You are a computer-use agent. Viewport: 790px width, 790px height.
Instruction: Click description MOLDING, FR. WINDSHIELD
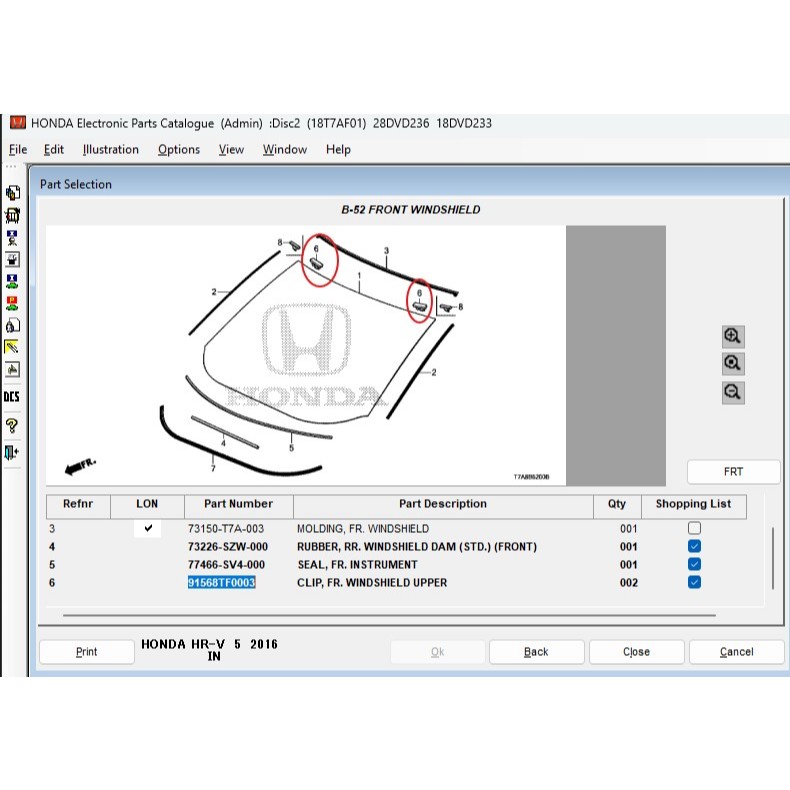tap(363, 529)
